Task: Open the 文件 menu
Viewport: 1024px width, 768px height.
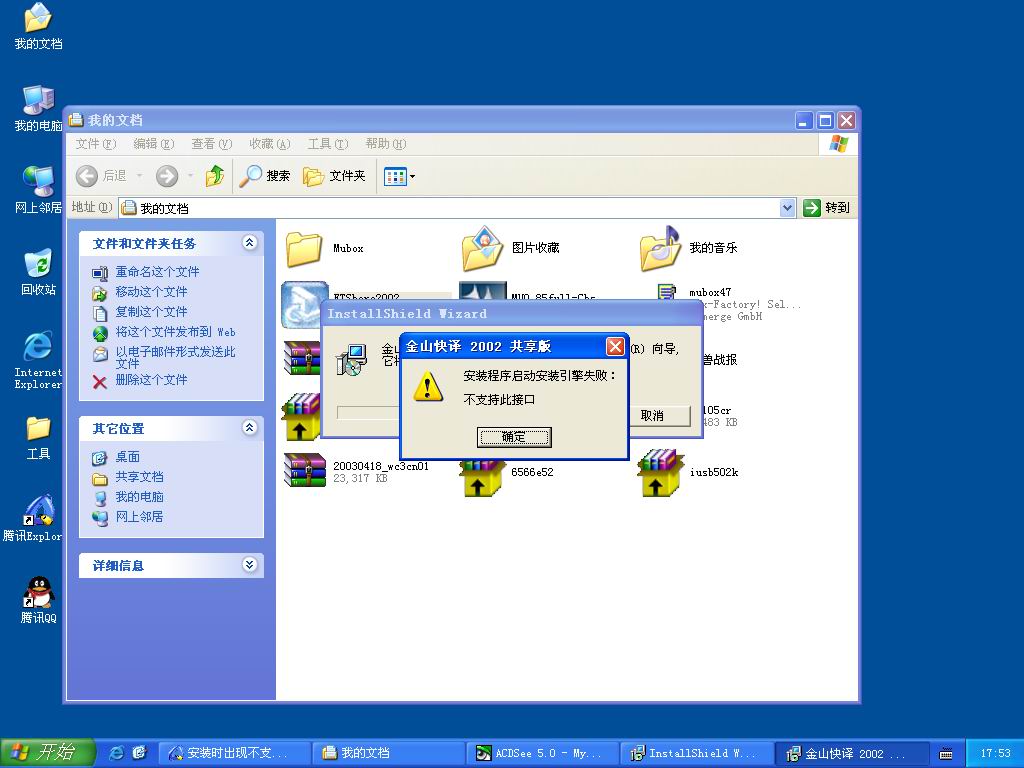Action: (95, 144)
